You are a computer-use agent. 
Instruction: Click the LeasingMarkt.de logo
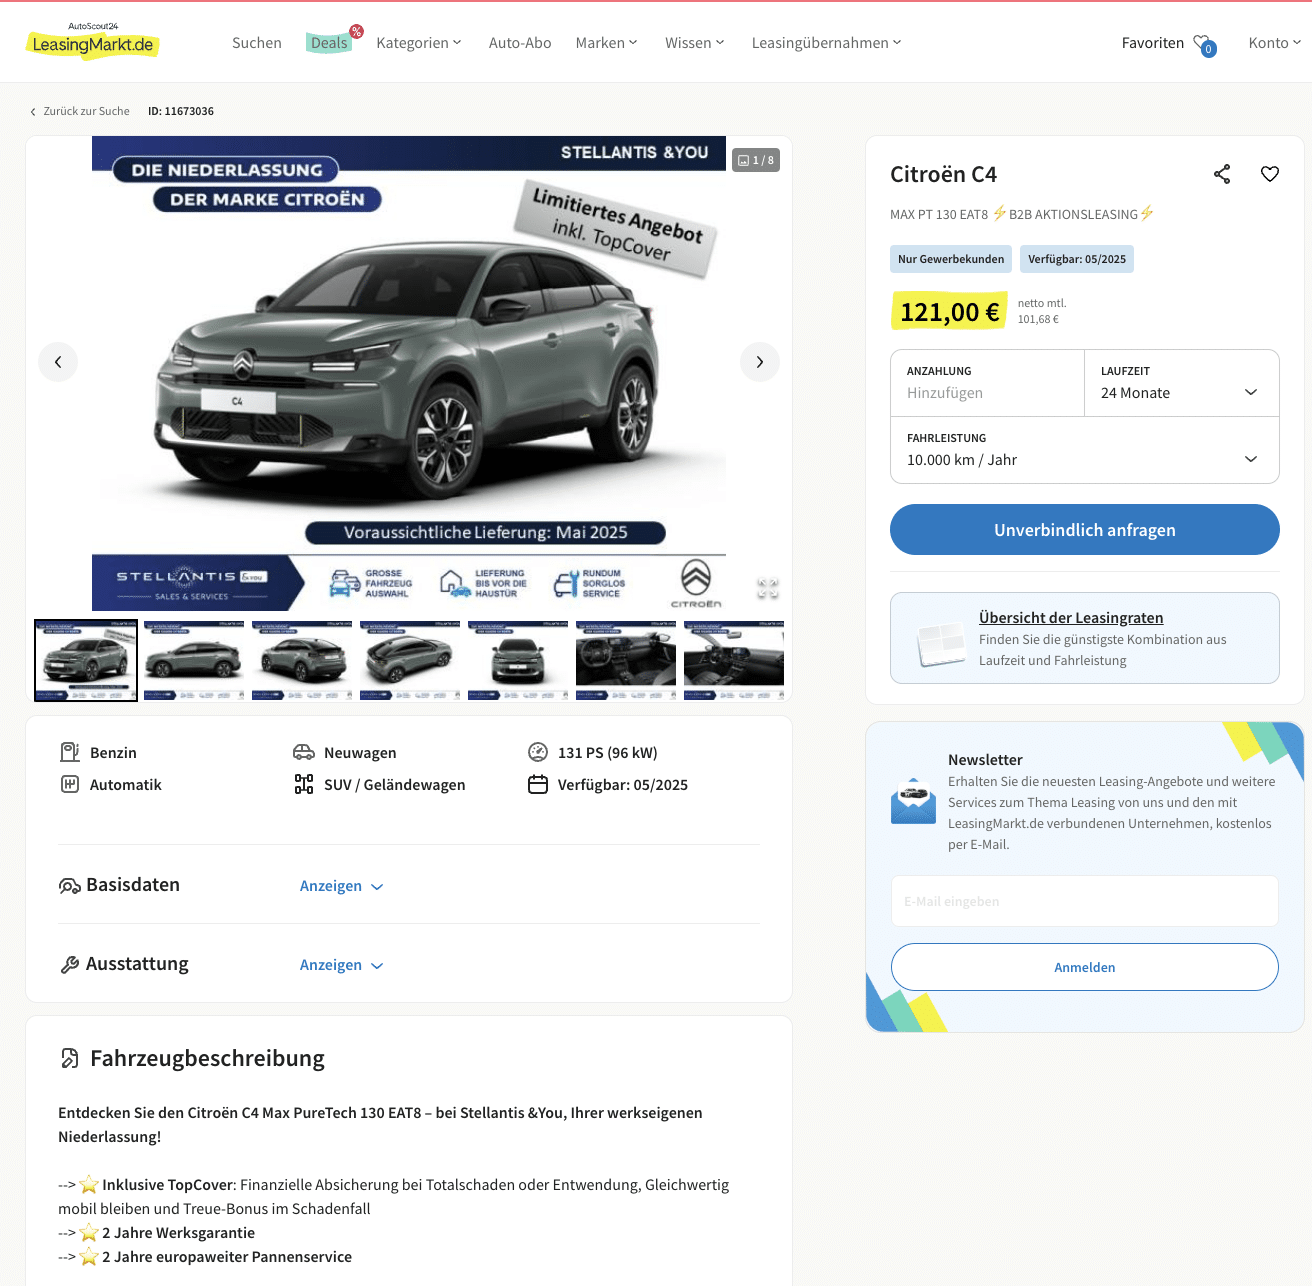click(x=92, y=41)
